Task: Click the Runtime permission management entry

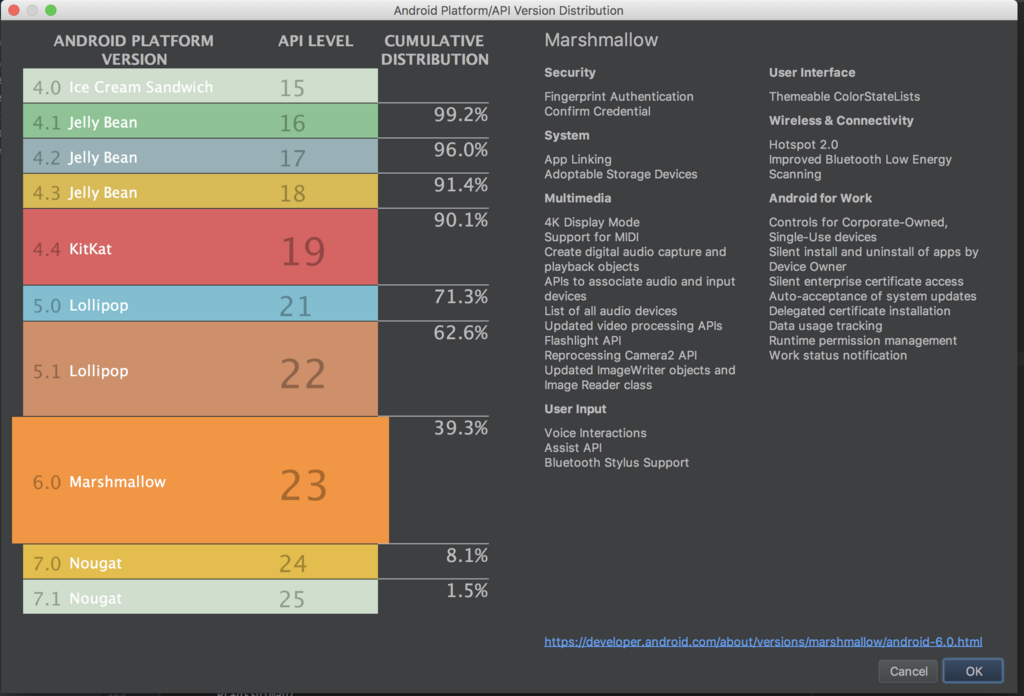Action: pyautogui.click(x=863, y=341)
